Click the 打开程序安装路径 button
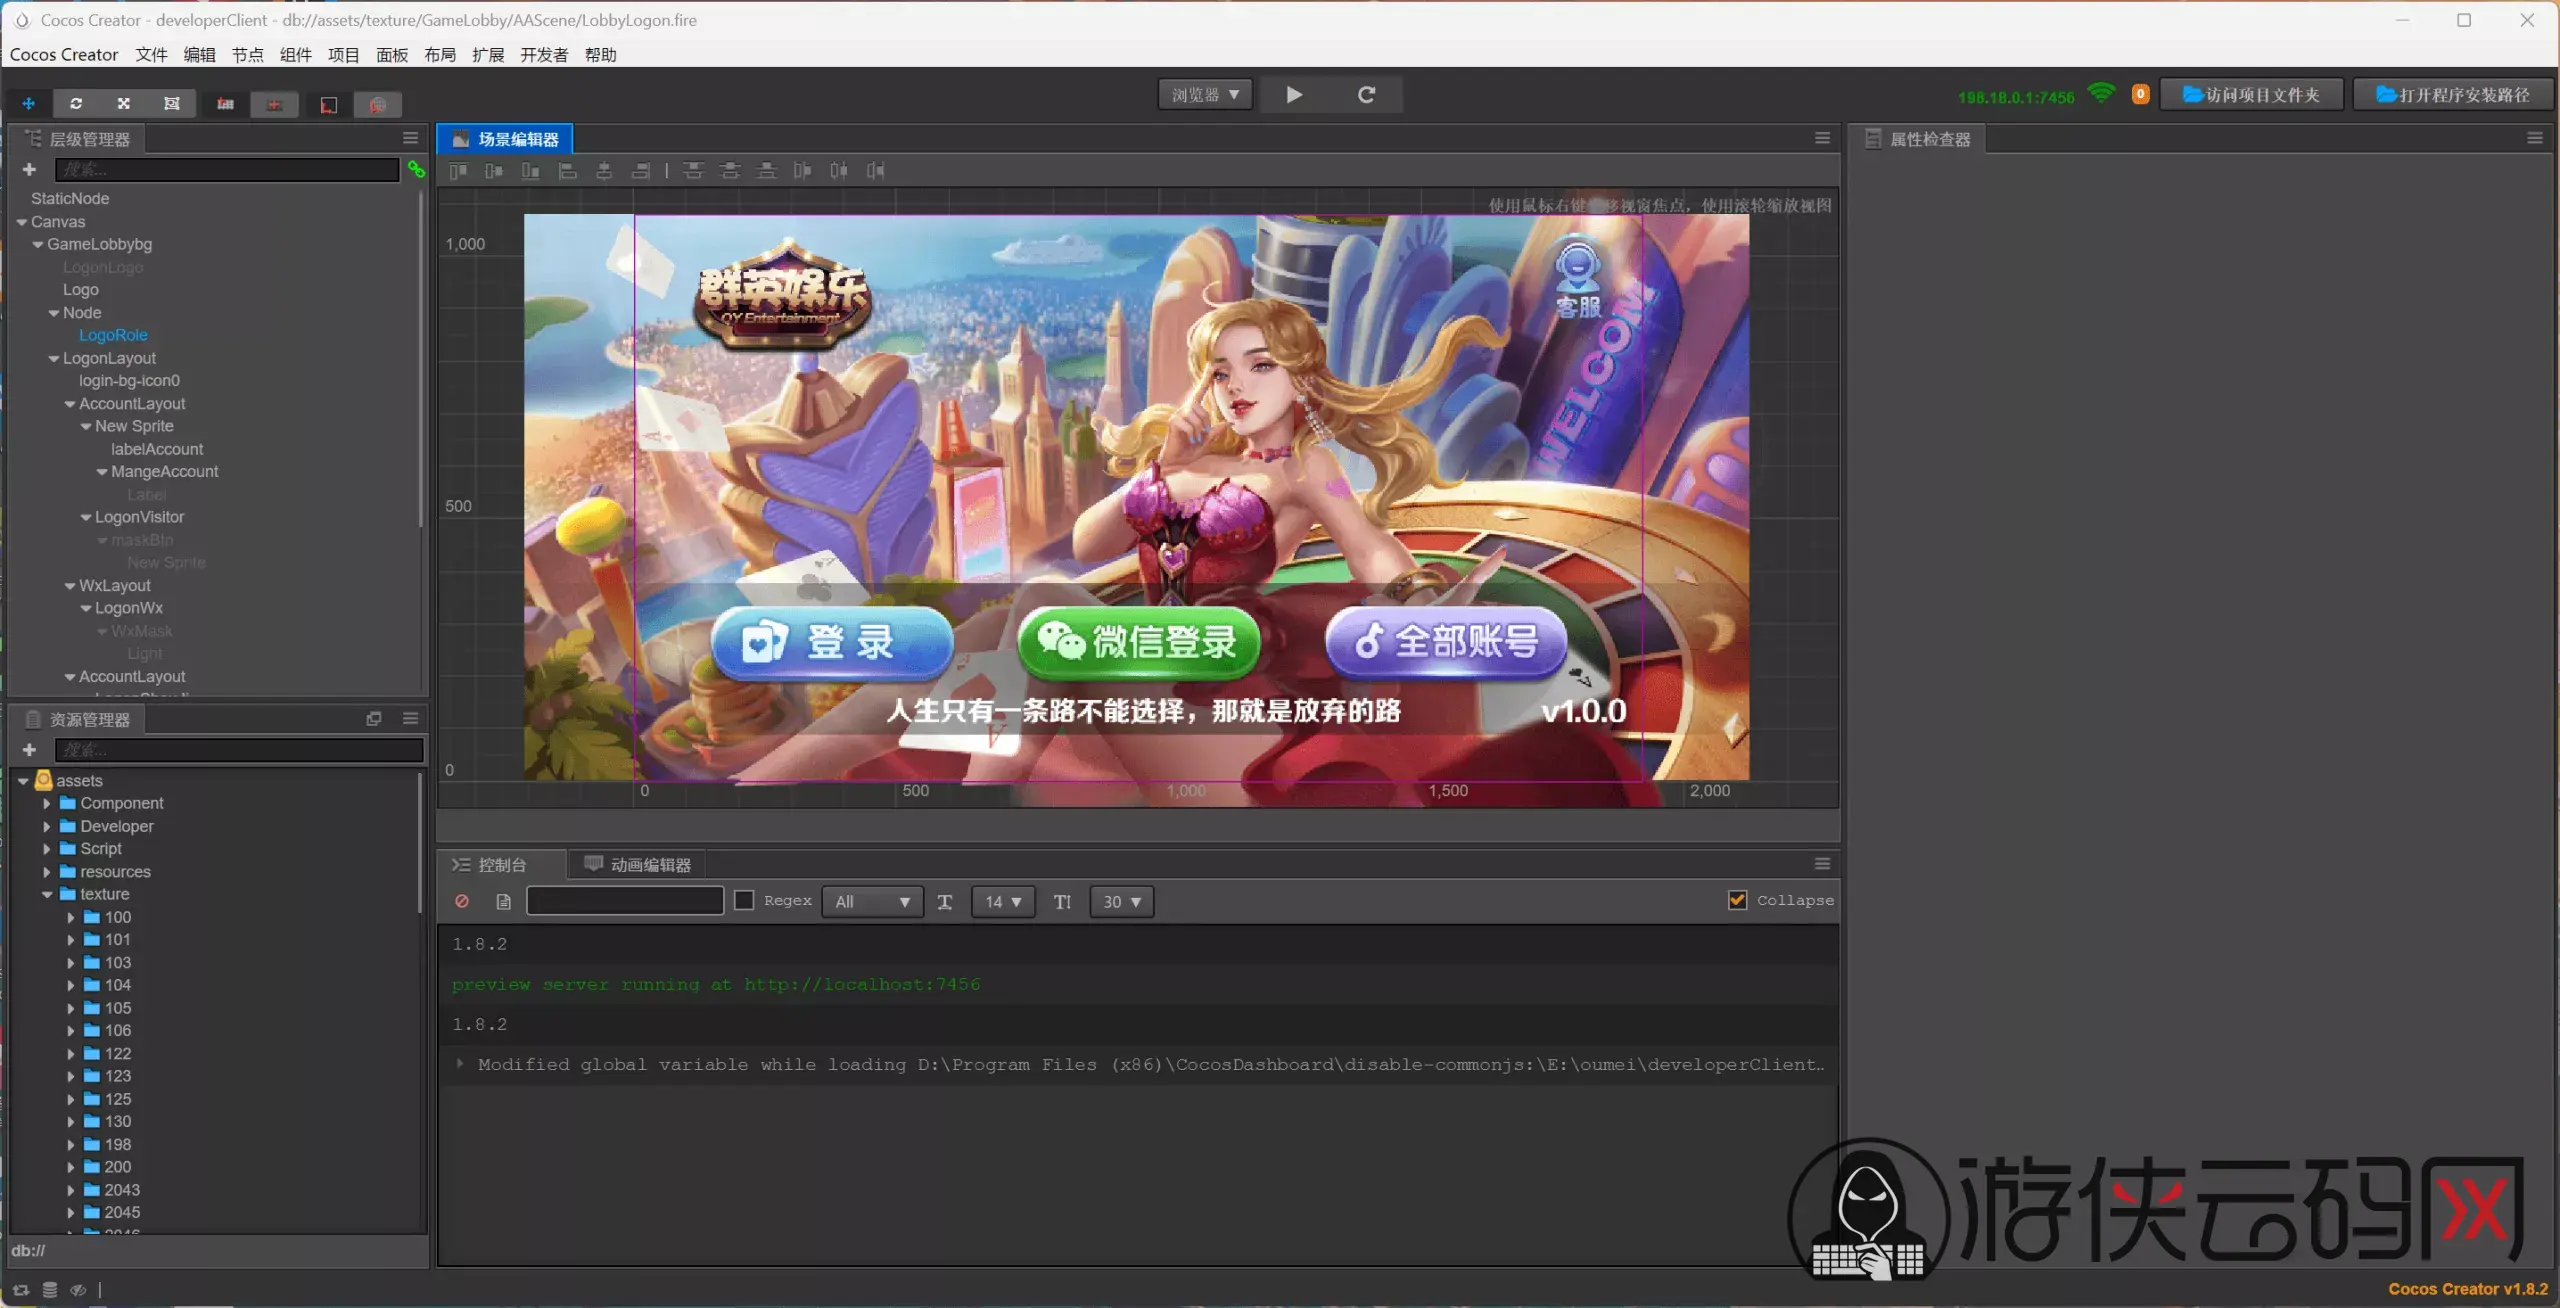Image resolution: width=2560 pixels, height=1308 pixels. (x=2453, y=95)
